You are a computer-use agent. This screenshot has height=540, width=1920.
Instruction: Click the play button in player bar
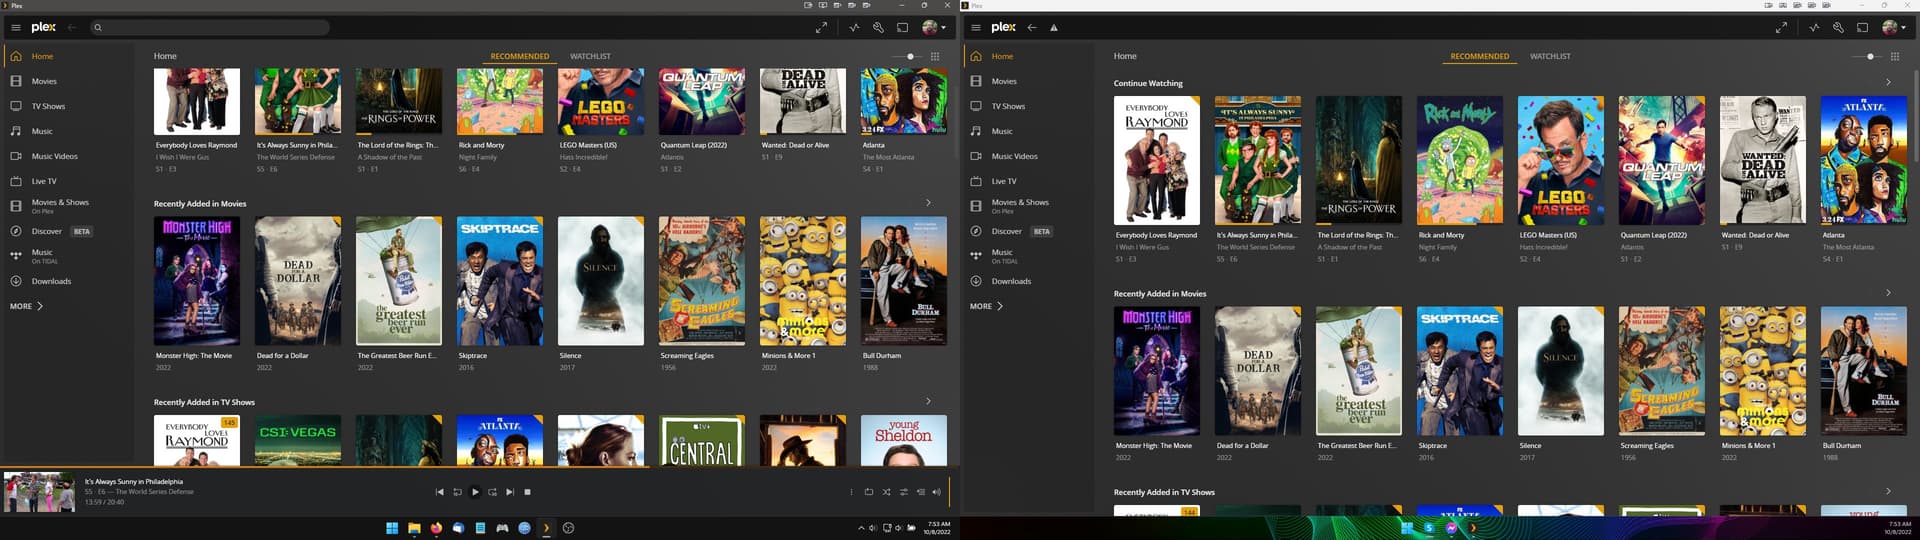[x=475, y=492]
